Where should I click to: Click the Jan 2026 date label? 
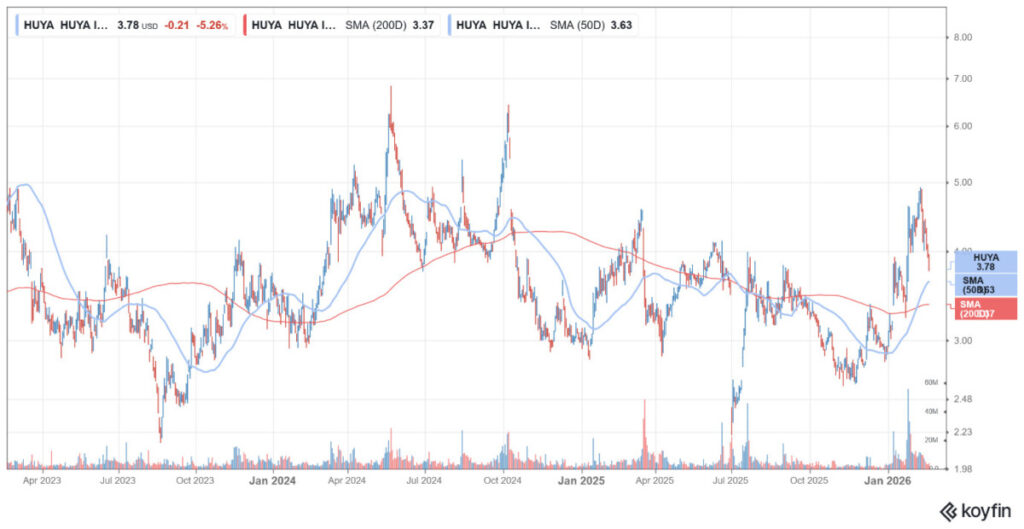coord(887,481)
